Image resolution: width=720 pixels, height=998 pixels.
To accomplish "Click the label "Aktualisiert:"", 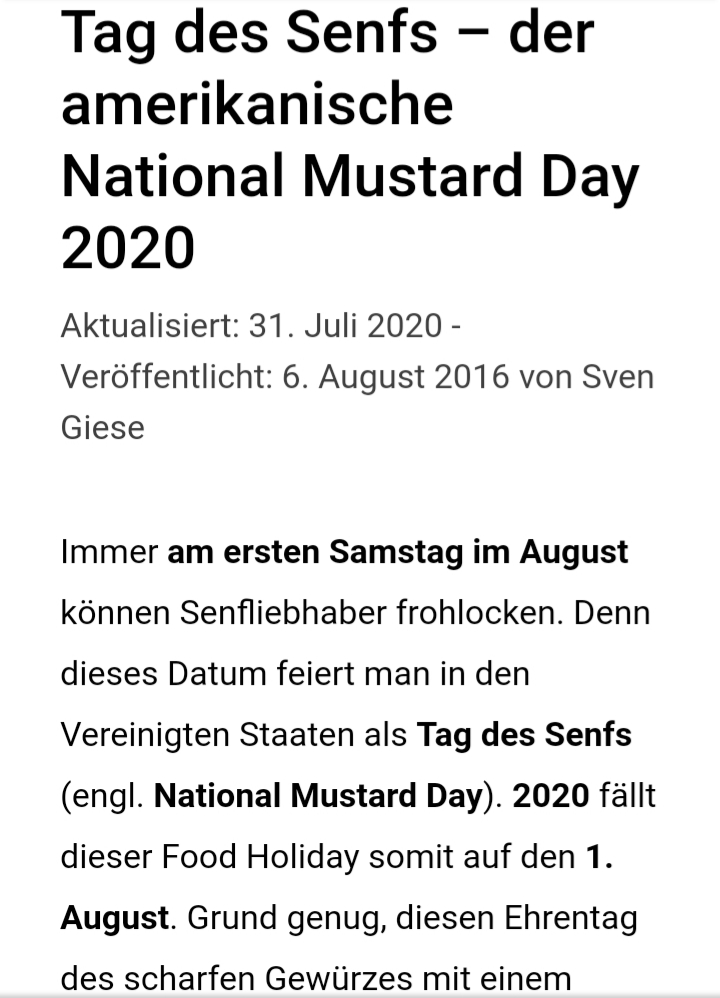I will click(150, 326).
